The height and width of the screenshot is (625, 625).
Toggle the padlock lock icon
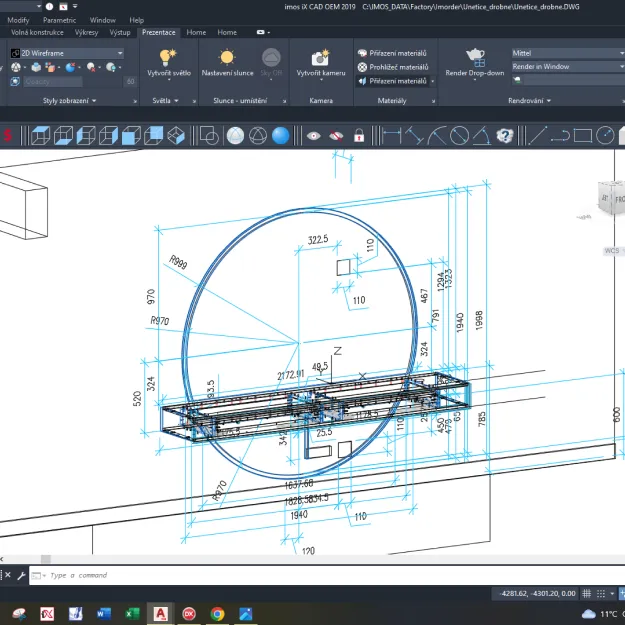click(x=359, y=136)
